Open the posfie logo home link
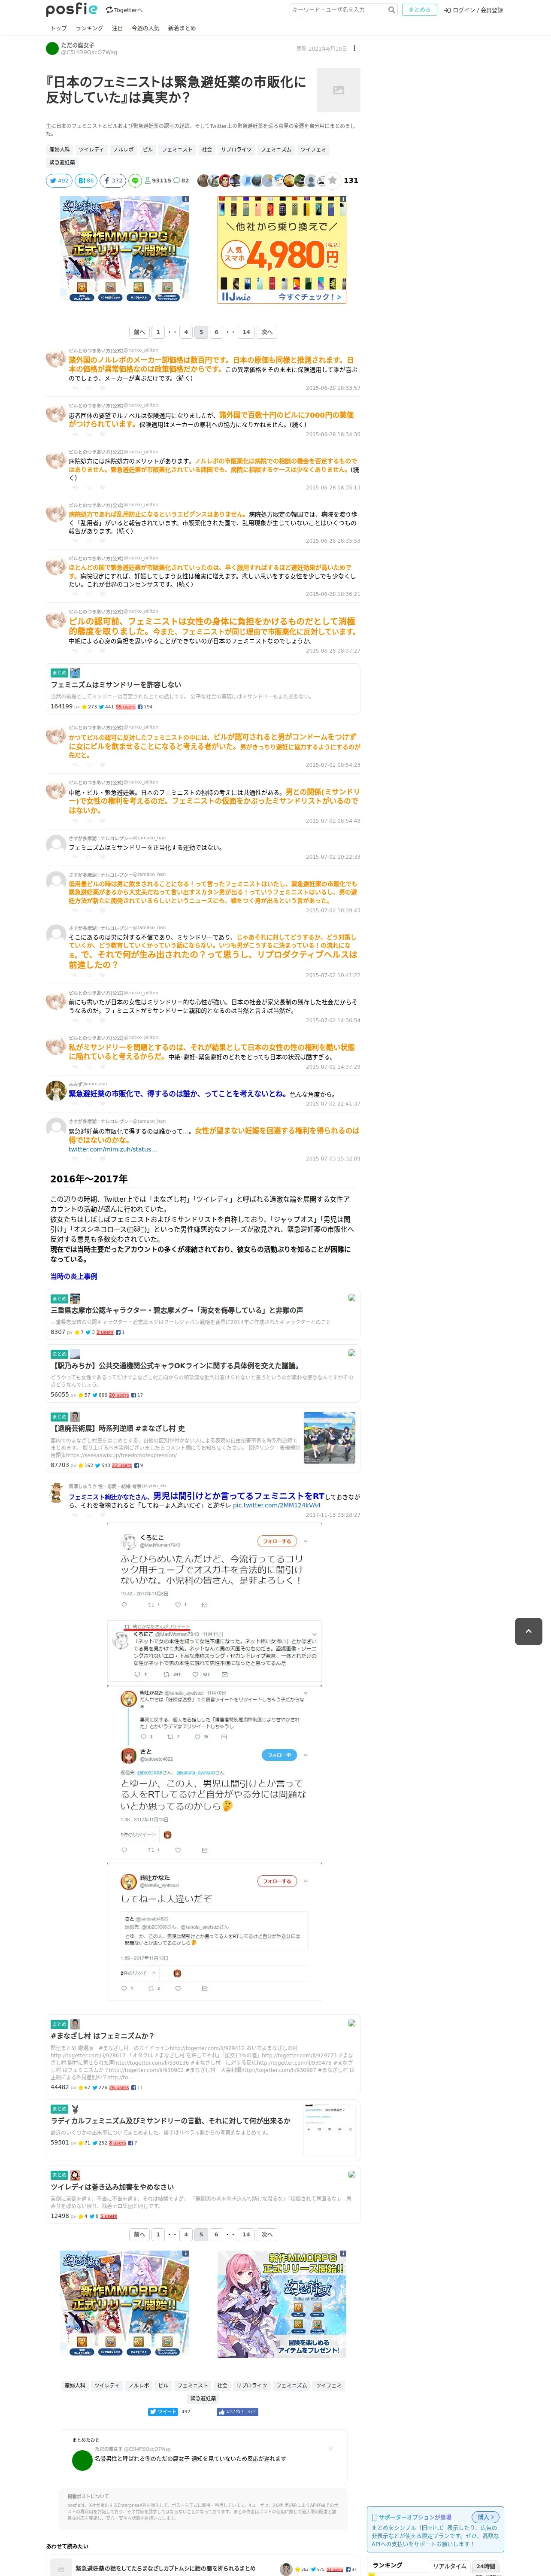 [x=71, y=10]
